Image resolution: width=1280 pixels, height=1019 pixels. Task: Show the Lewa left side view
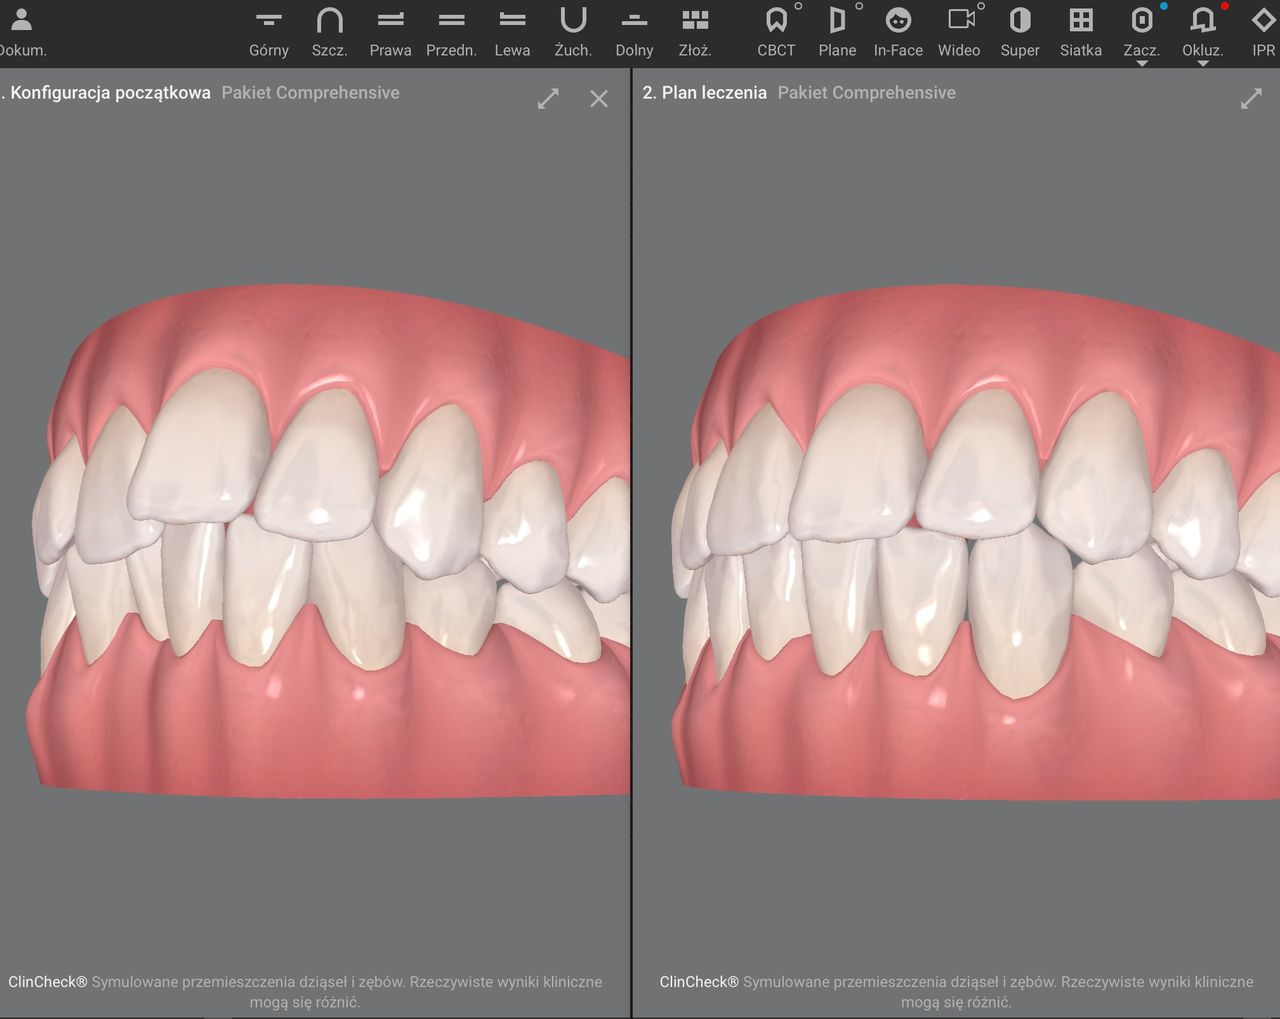pos(512,31)
